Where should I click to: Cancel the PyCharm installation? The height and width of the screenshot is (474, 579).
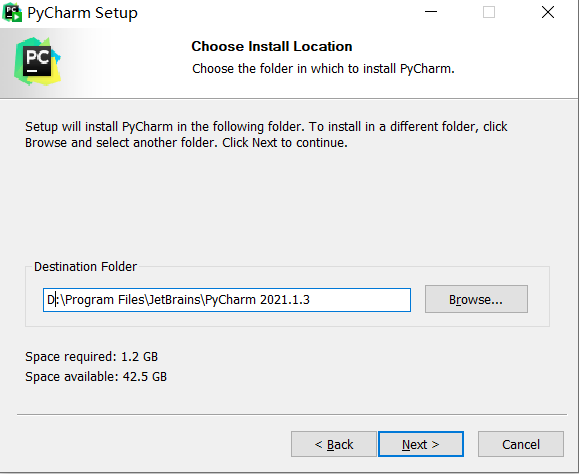[521, 444]
